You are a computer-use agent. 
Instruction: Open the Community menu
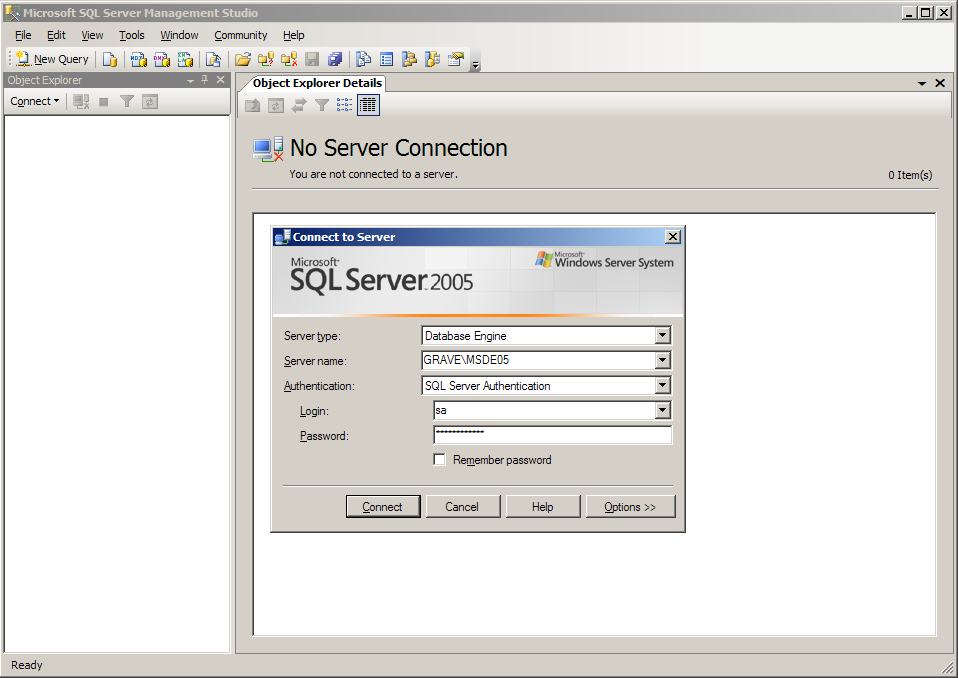pyautogui.click(x=241, y=35)
